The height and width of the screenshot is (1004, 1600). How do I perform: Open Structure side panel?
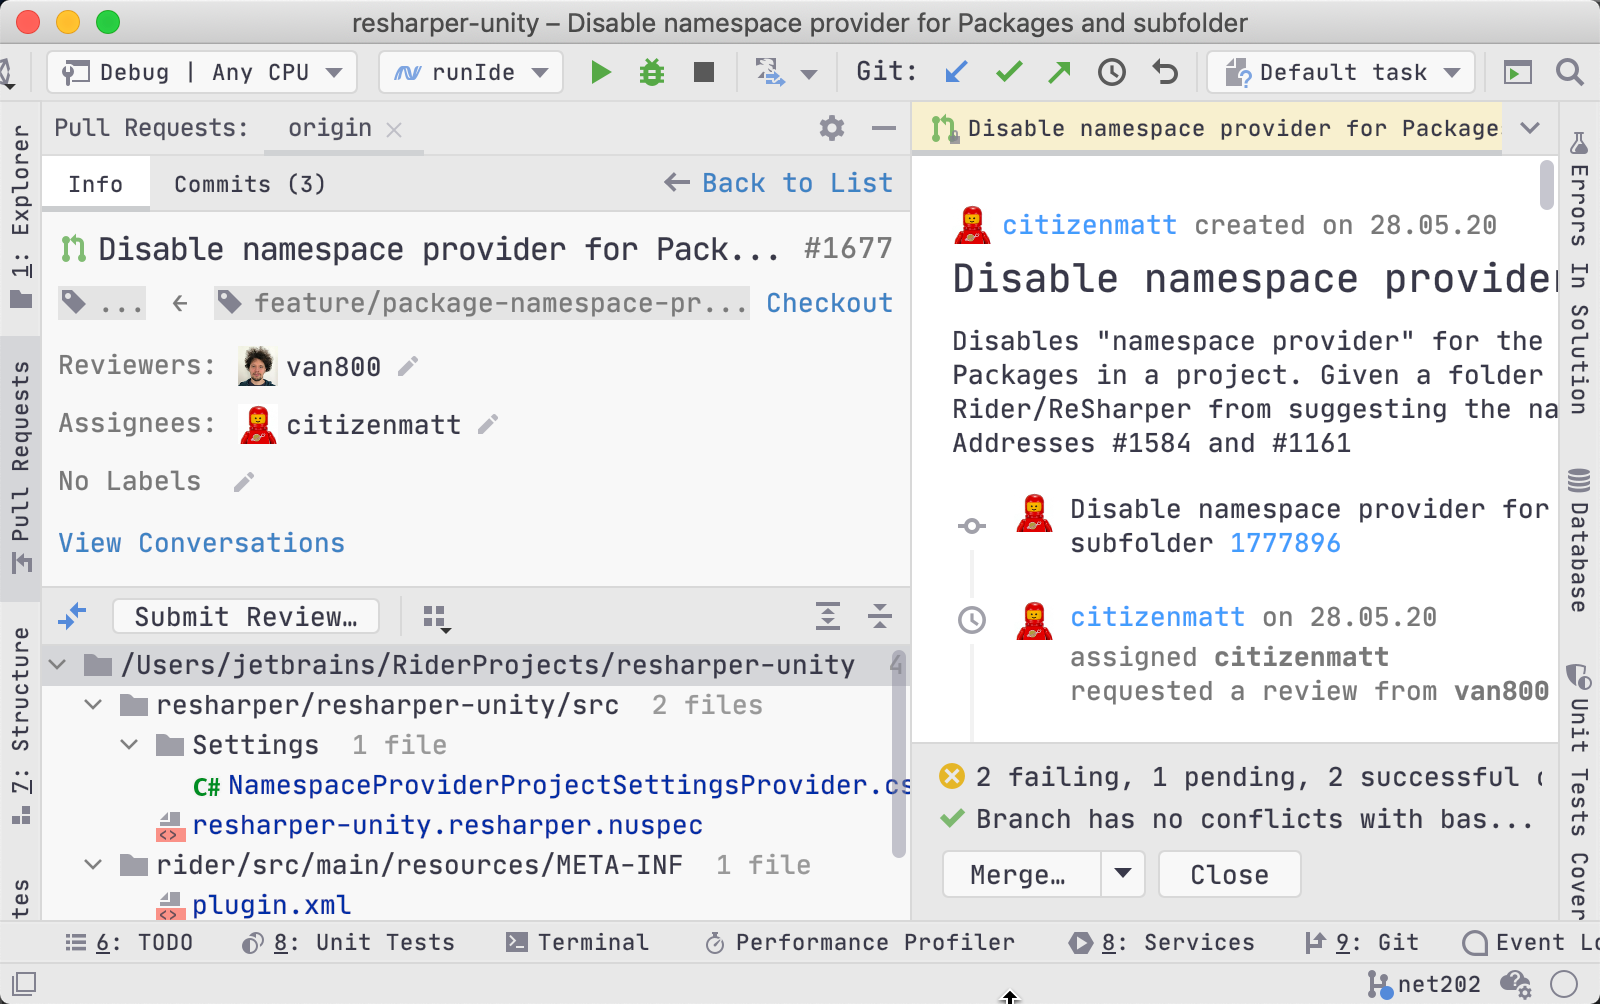point(21,725)
